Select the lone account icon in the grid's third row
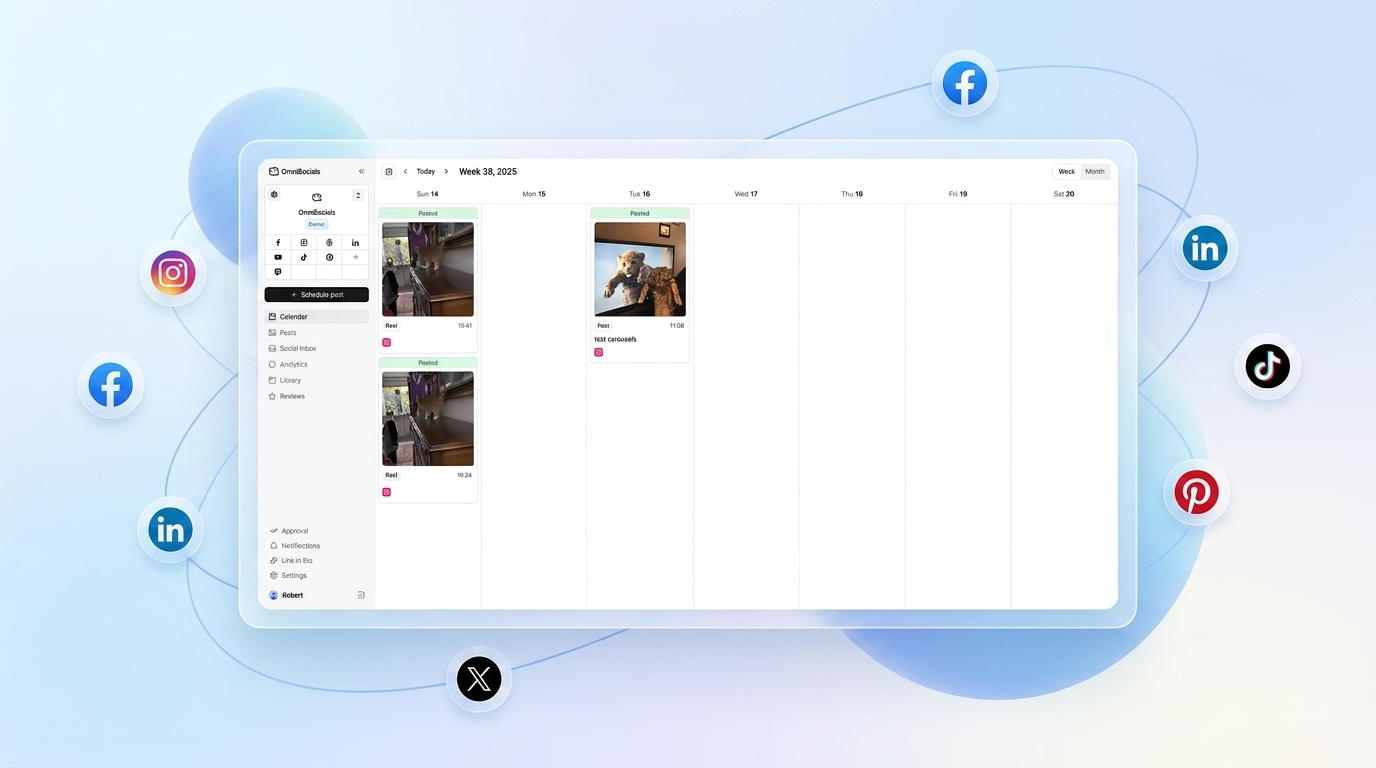1376x768 pixels. pyautogui.click(x=278, y=272)
